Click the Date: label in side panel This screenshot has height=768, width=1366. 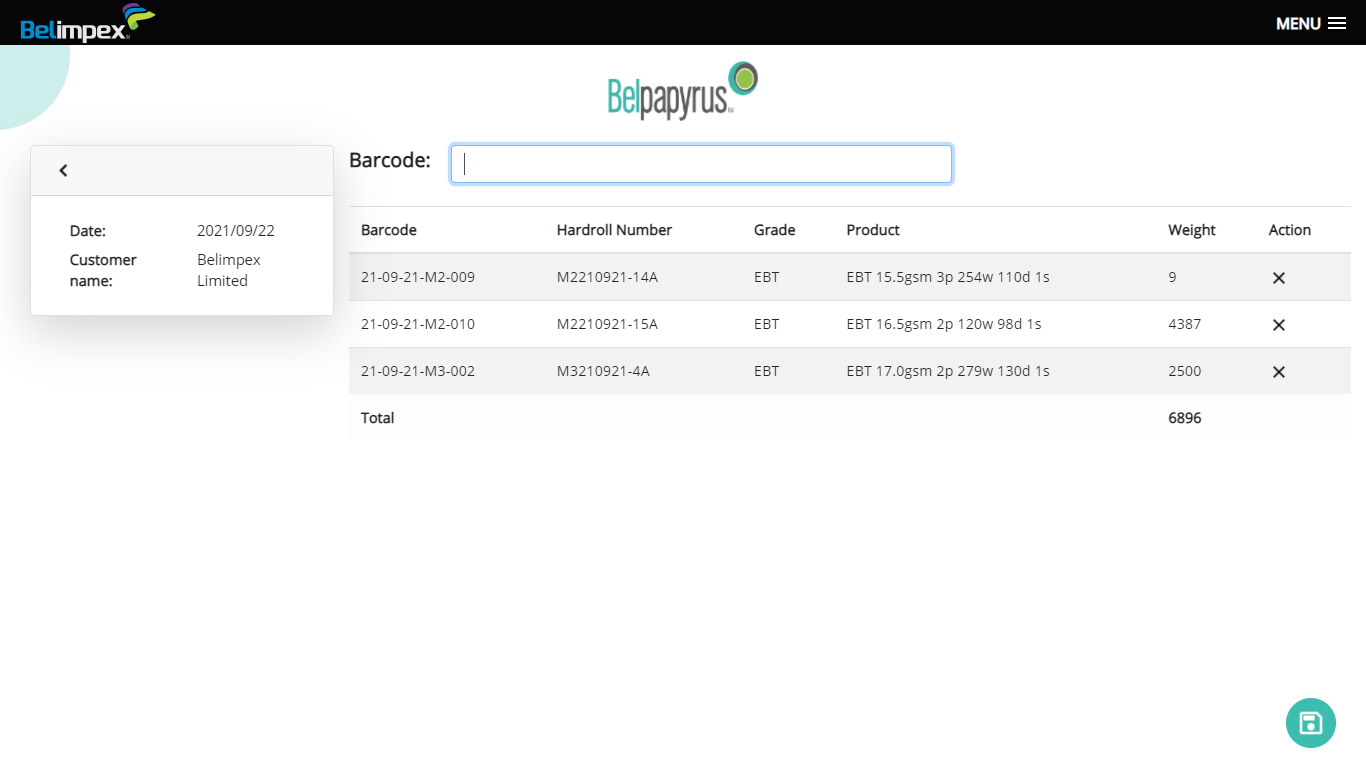click(x=88, y=231)
